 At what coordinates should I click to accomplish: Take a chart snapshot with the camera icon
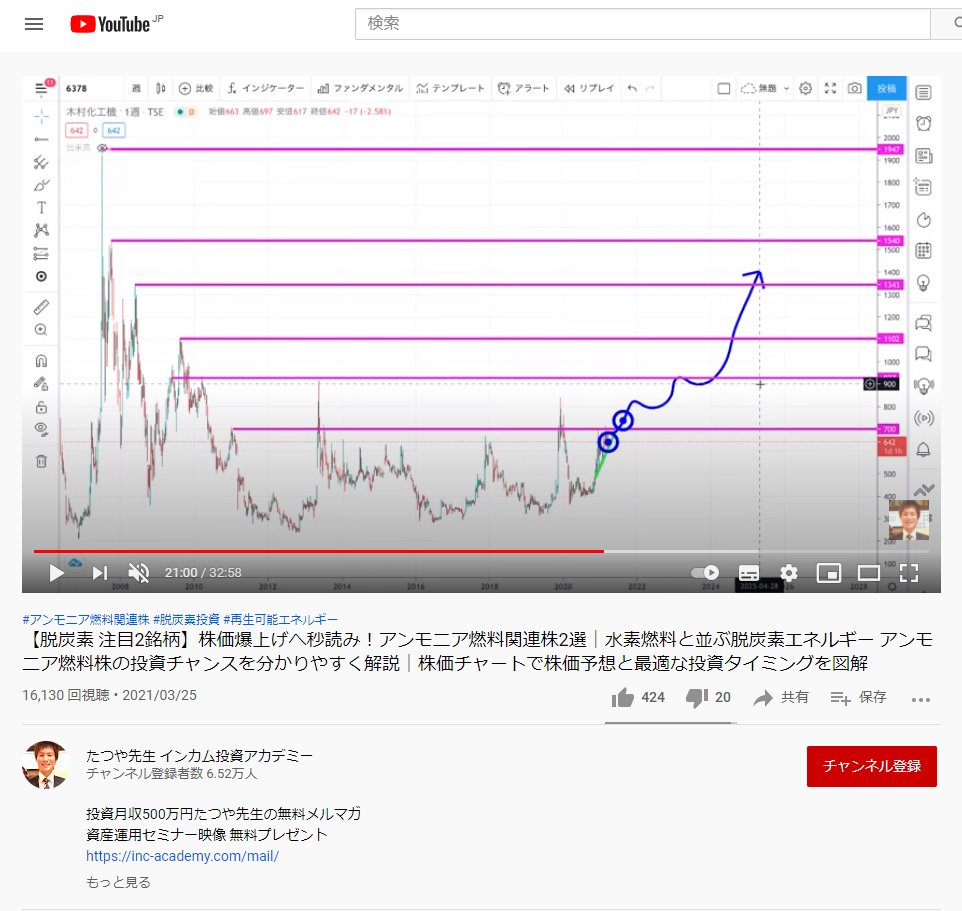(x=855, y=88)
